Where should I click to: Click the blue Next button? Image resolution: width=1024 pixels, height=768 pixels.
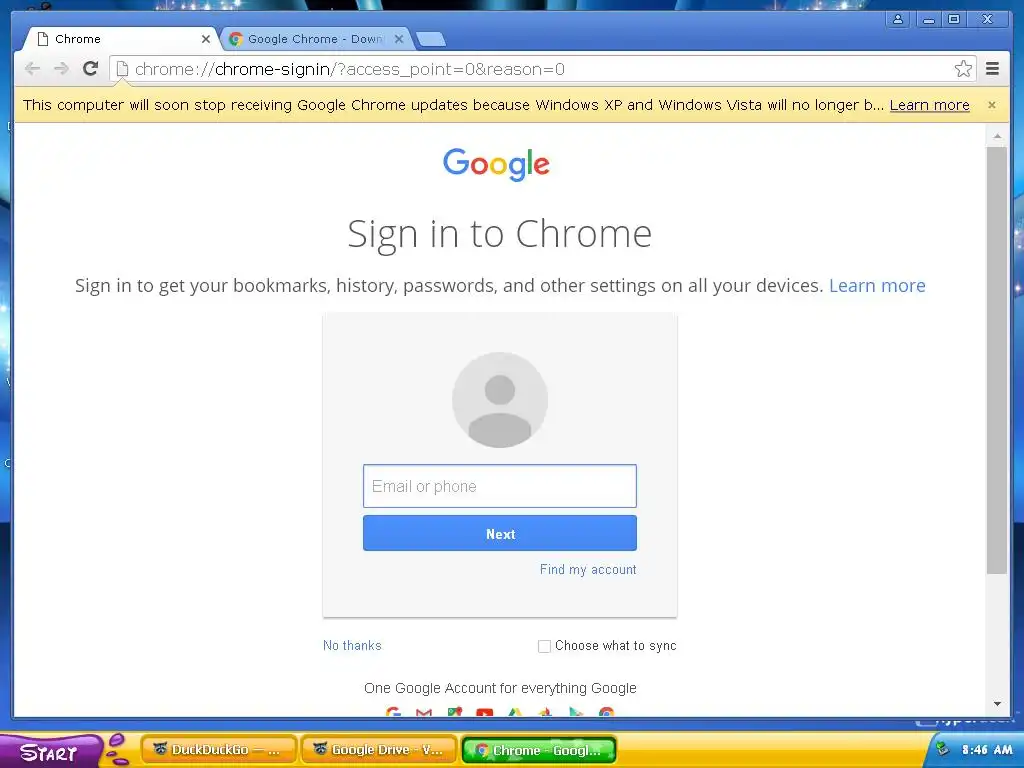coord(500,534)
